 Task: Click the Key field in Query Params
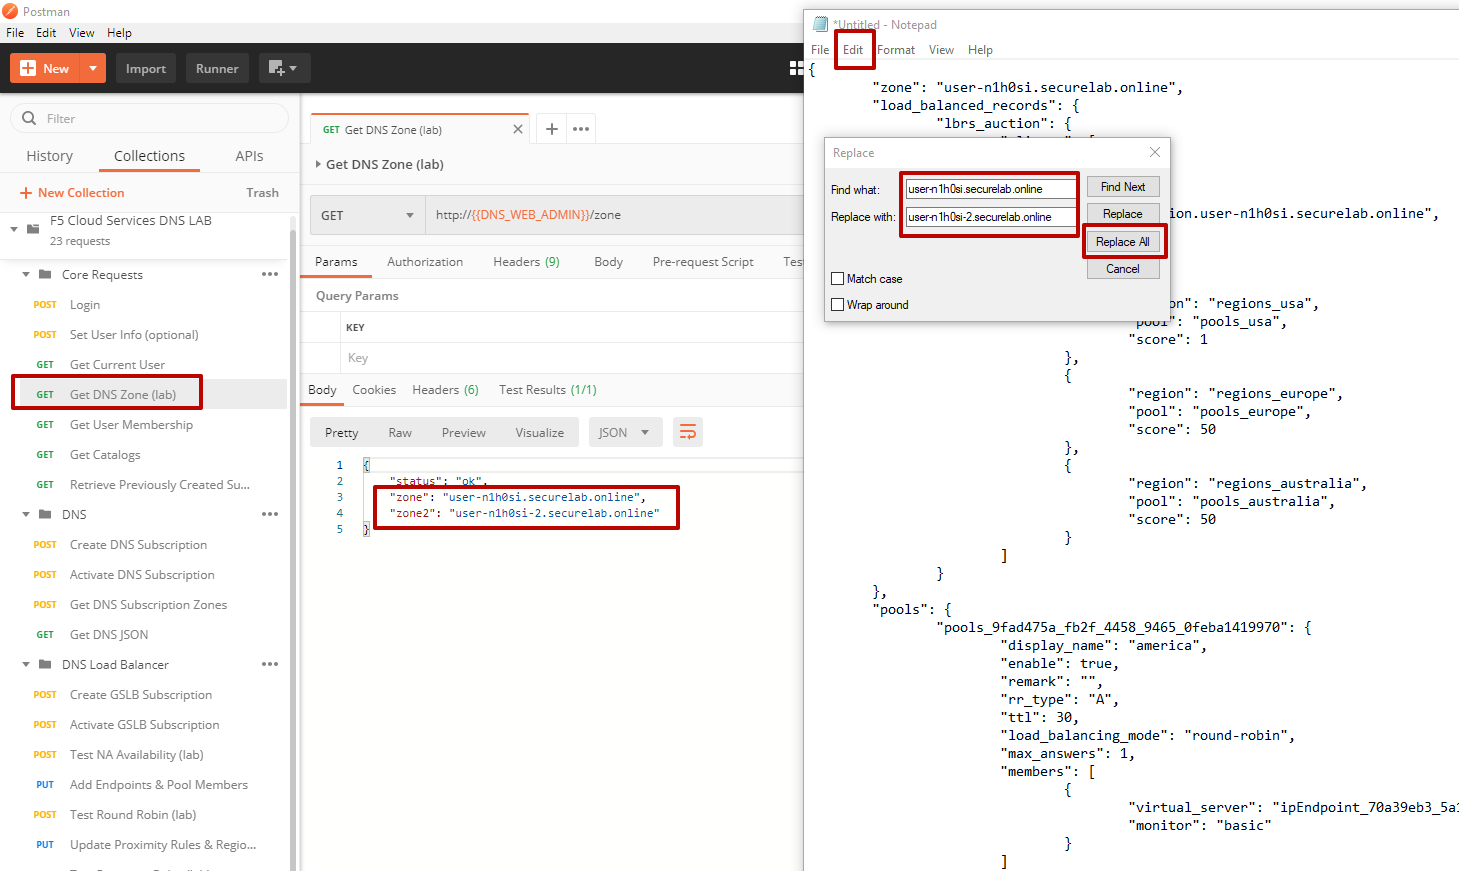click(572, 357)
